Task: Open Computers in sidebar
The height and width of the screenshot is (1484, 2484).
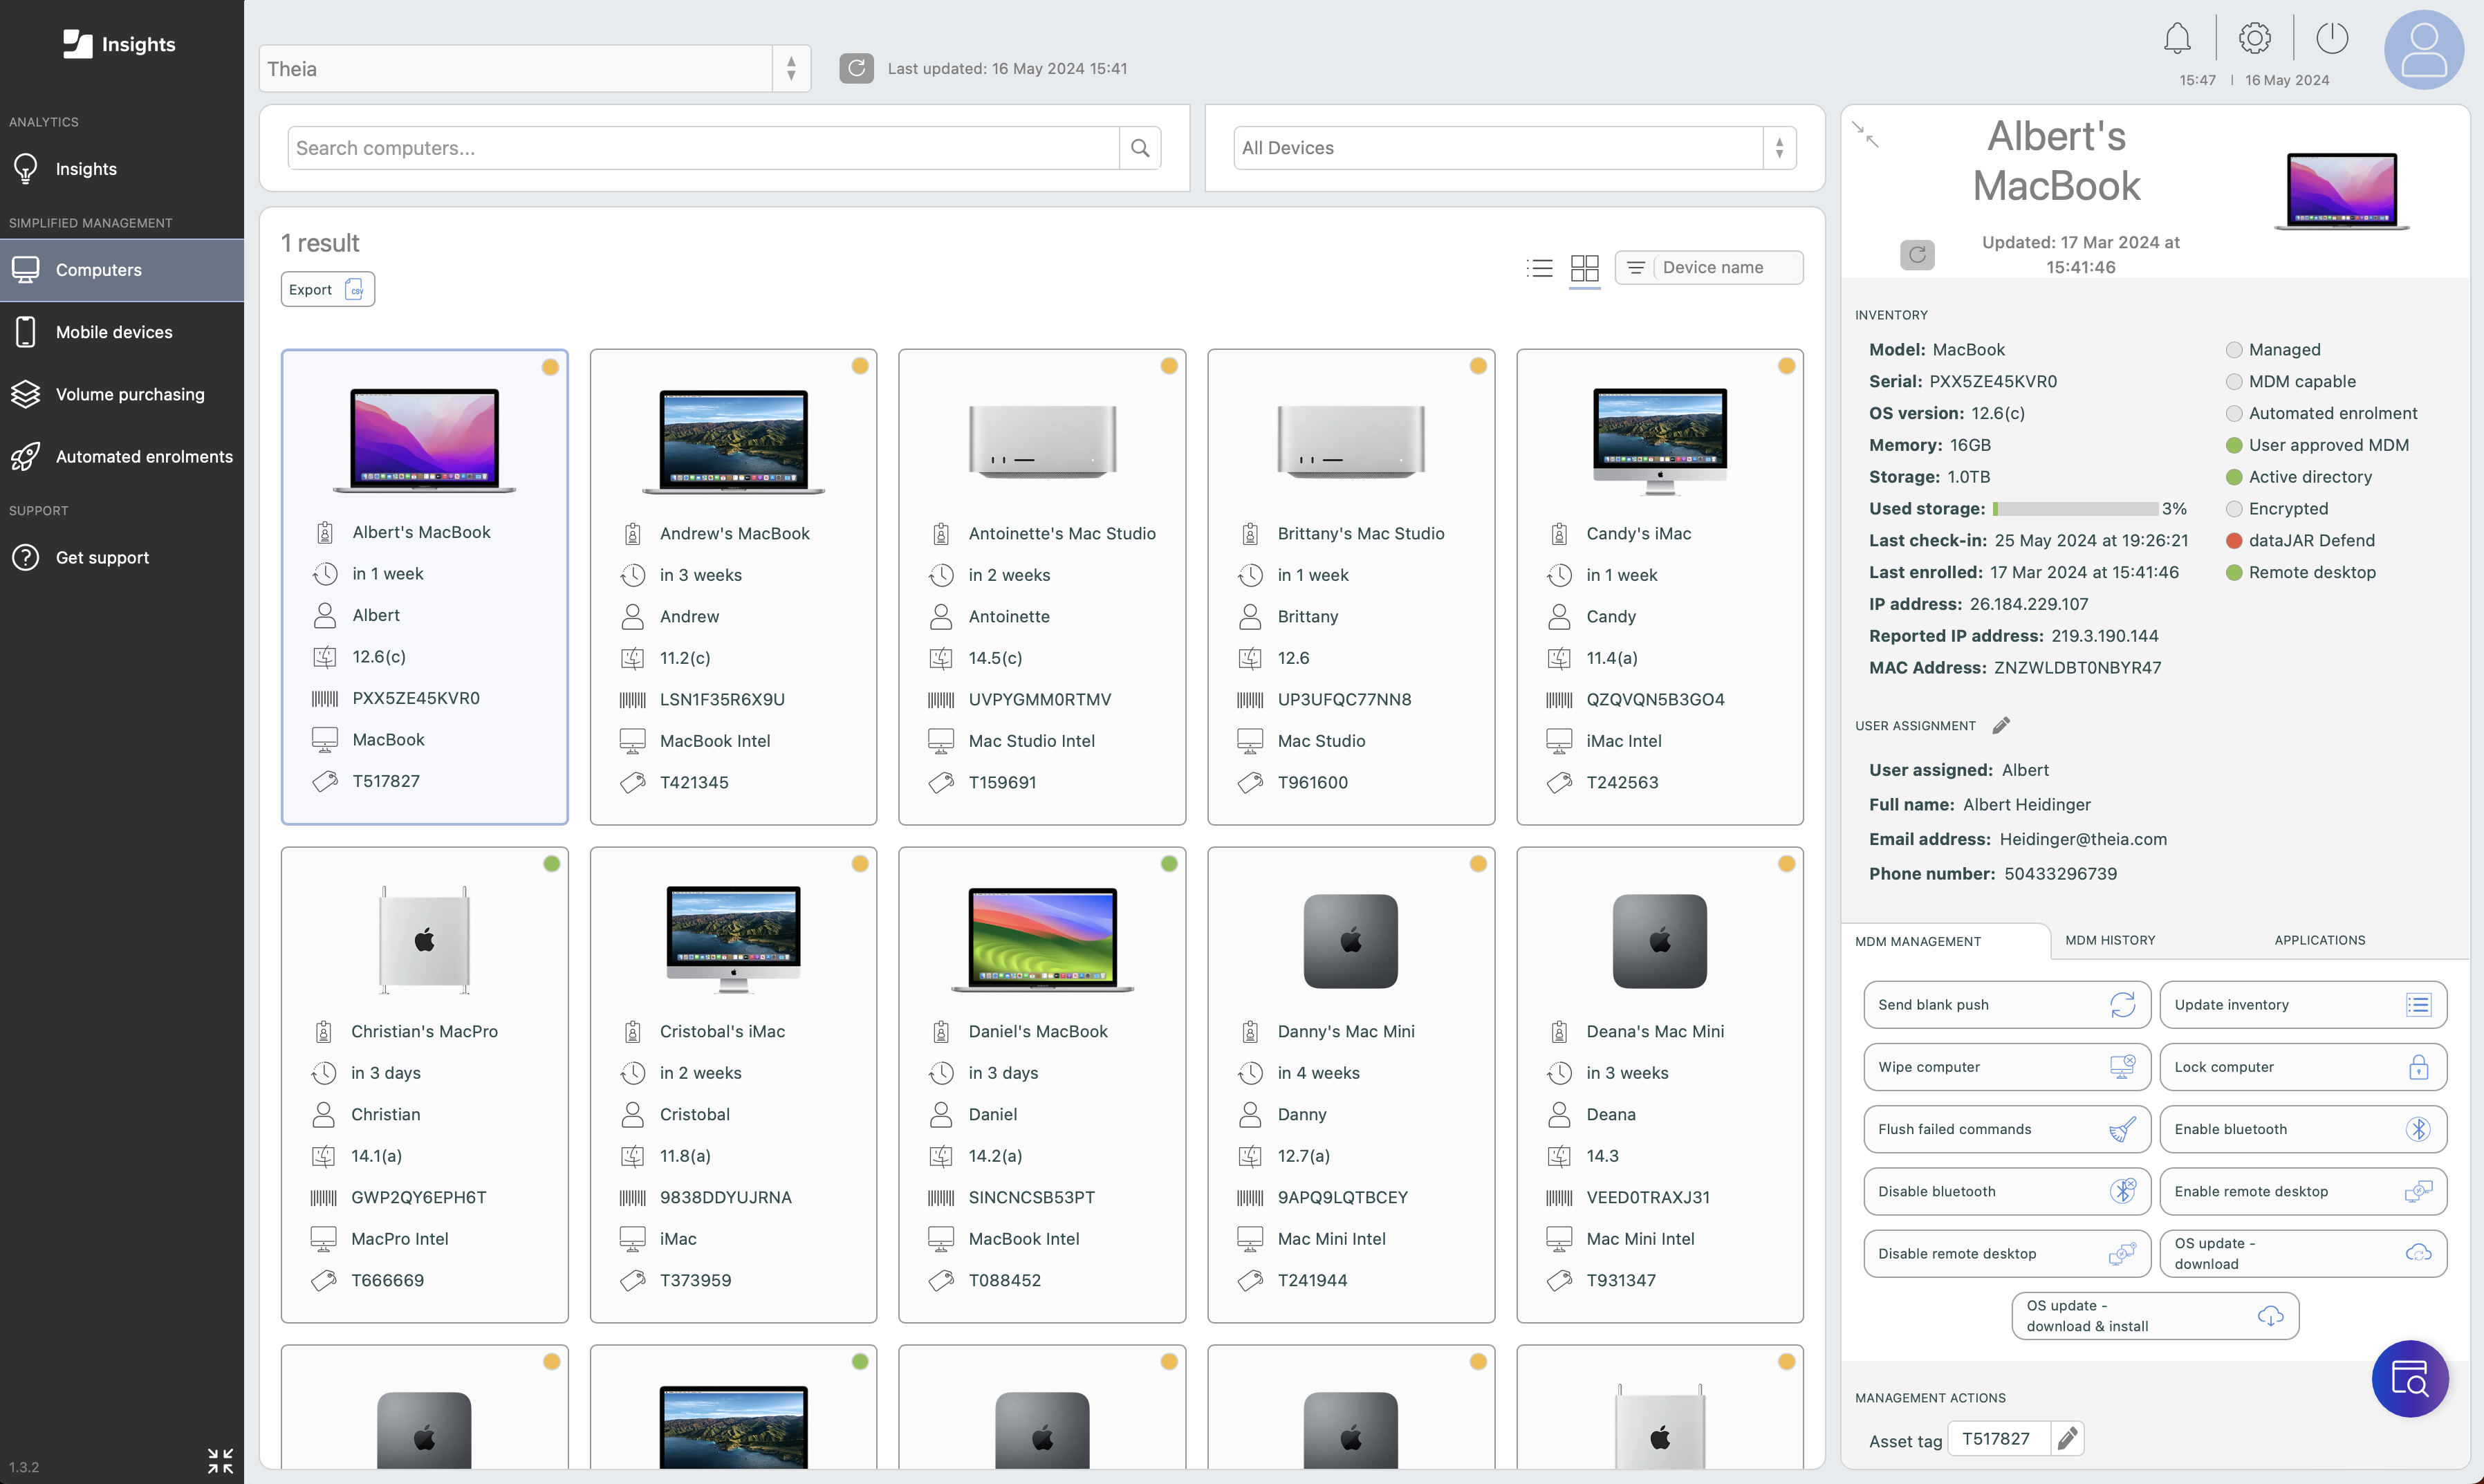Action: [x=122, y=270]
